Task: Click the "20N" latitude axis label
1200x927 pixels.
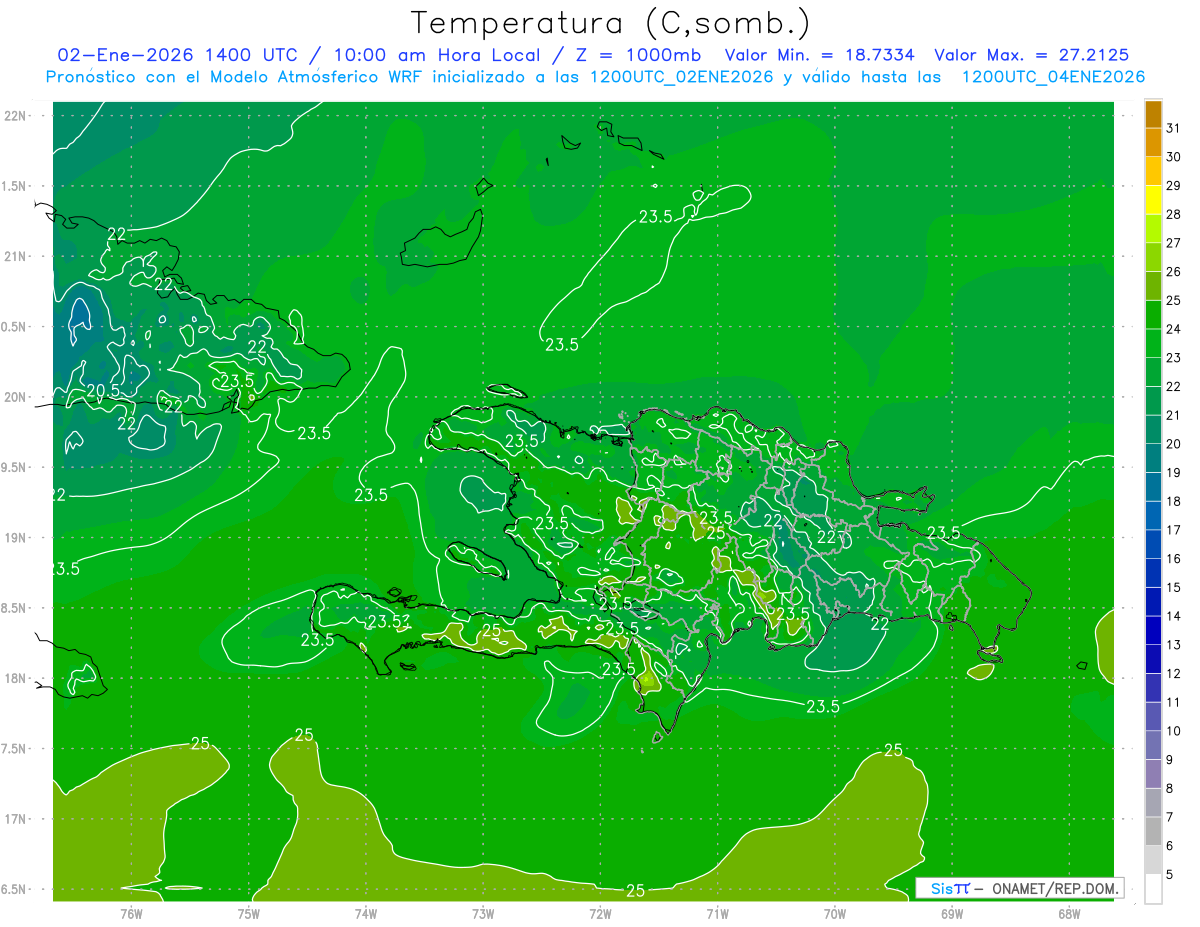Action: pyautogui.click(x=15, y=397)
